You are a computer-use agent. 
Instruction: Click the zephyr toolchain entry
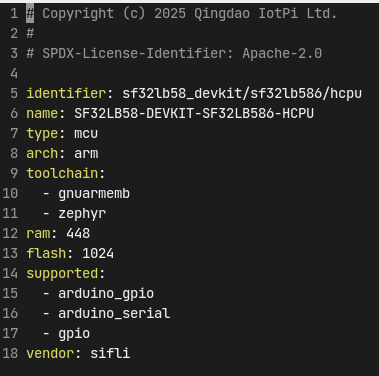(x=82, y=214)
